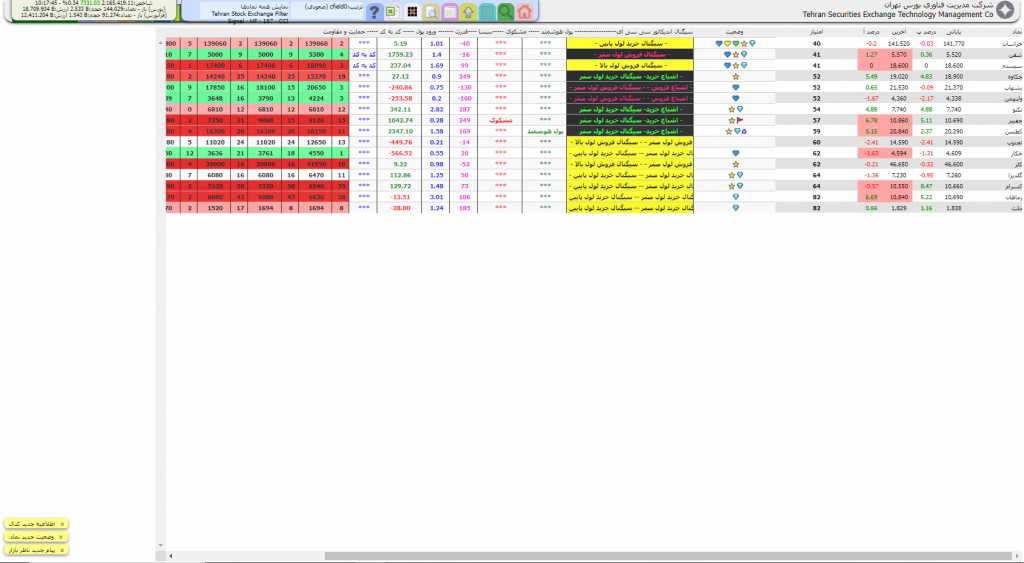Open the 'کد به کد' link in first occurrence
This screenshot has height=563, width=1024.
point(362,55)
